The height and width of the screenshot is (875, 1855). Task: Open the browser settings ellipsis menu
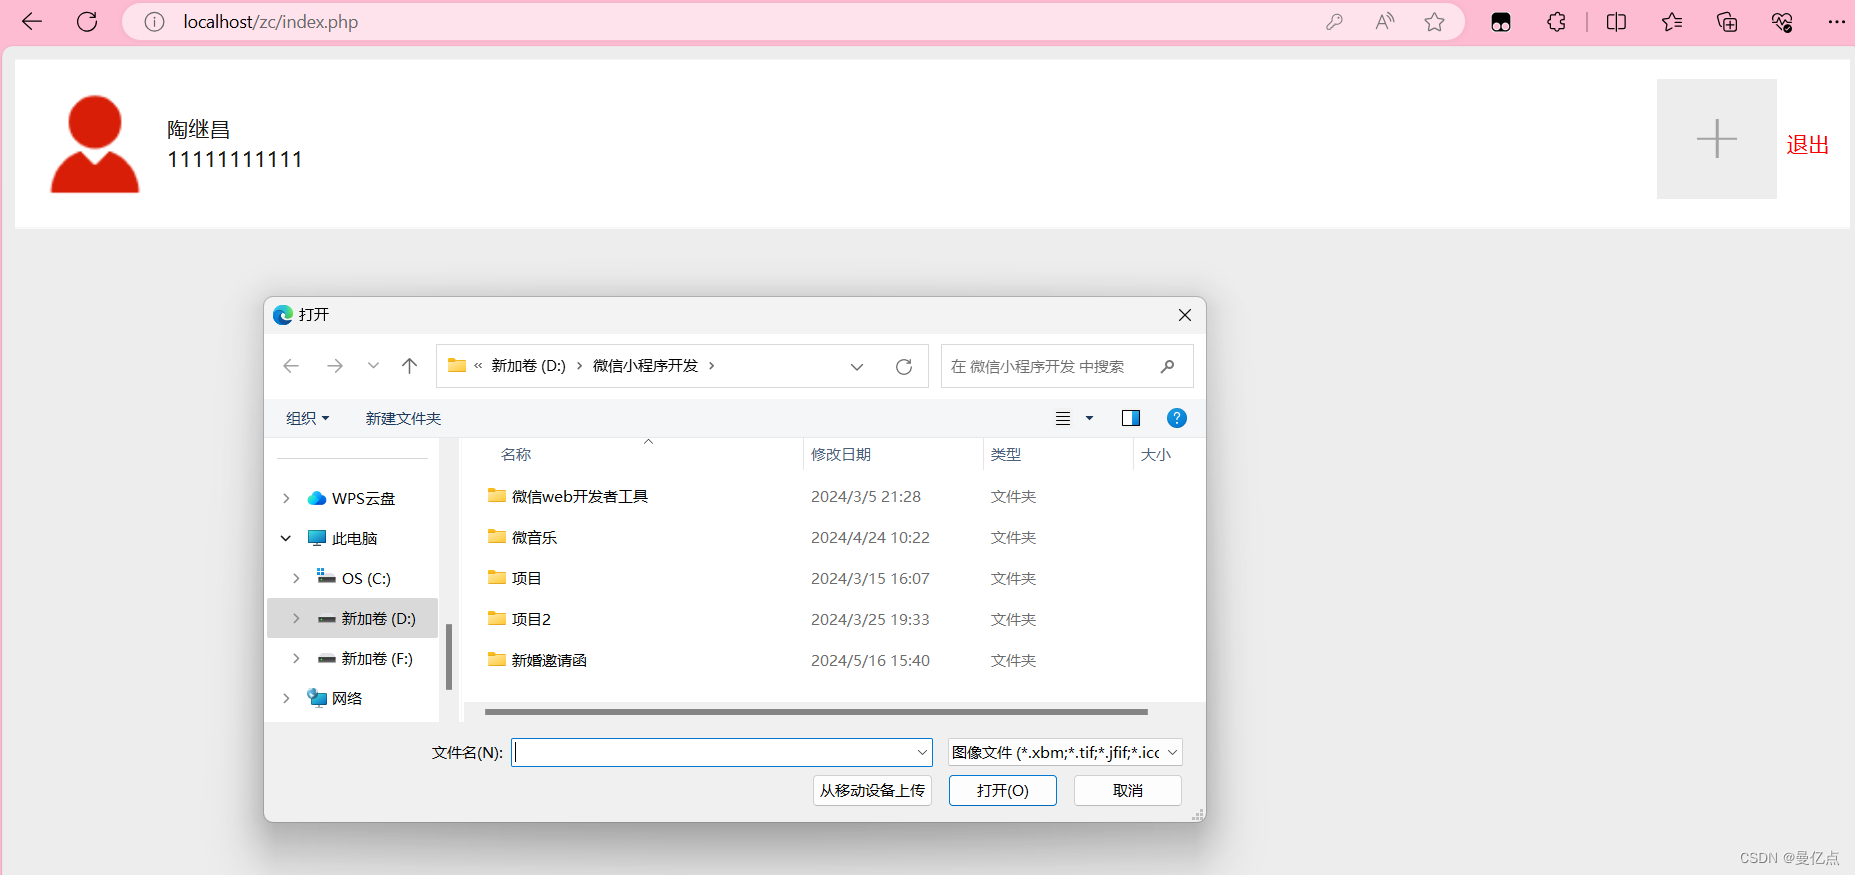[x=1837, y=22]
